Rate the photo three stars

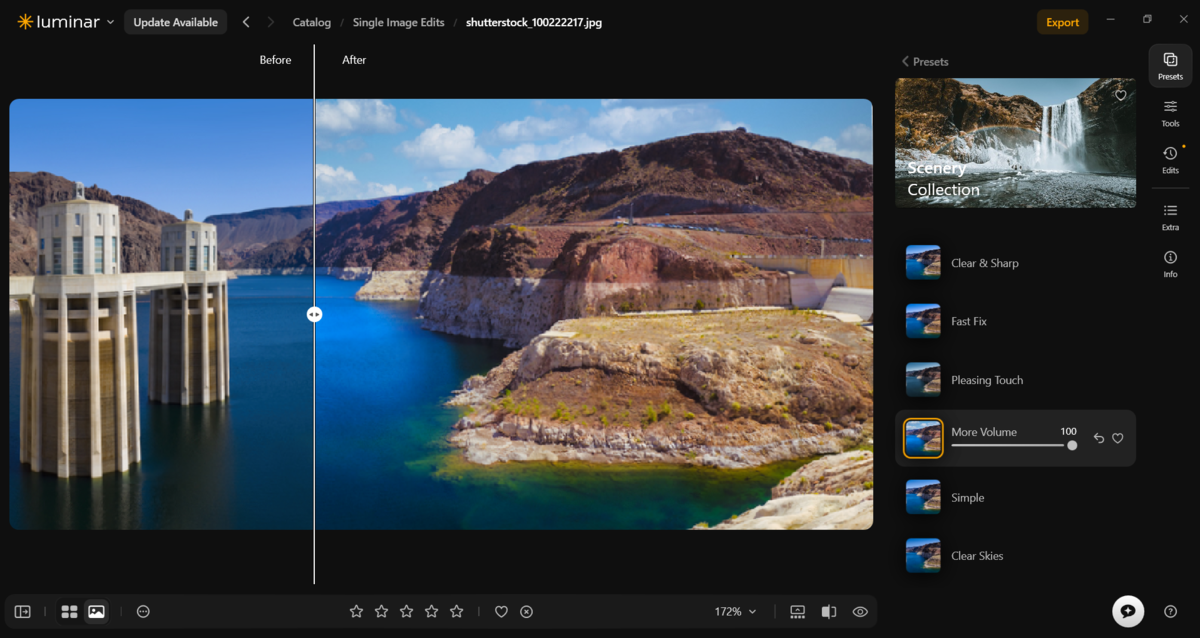point(406,611)
